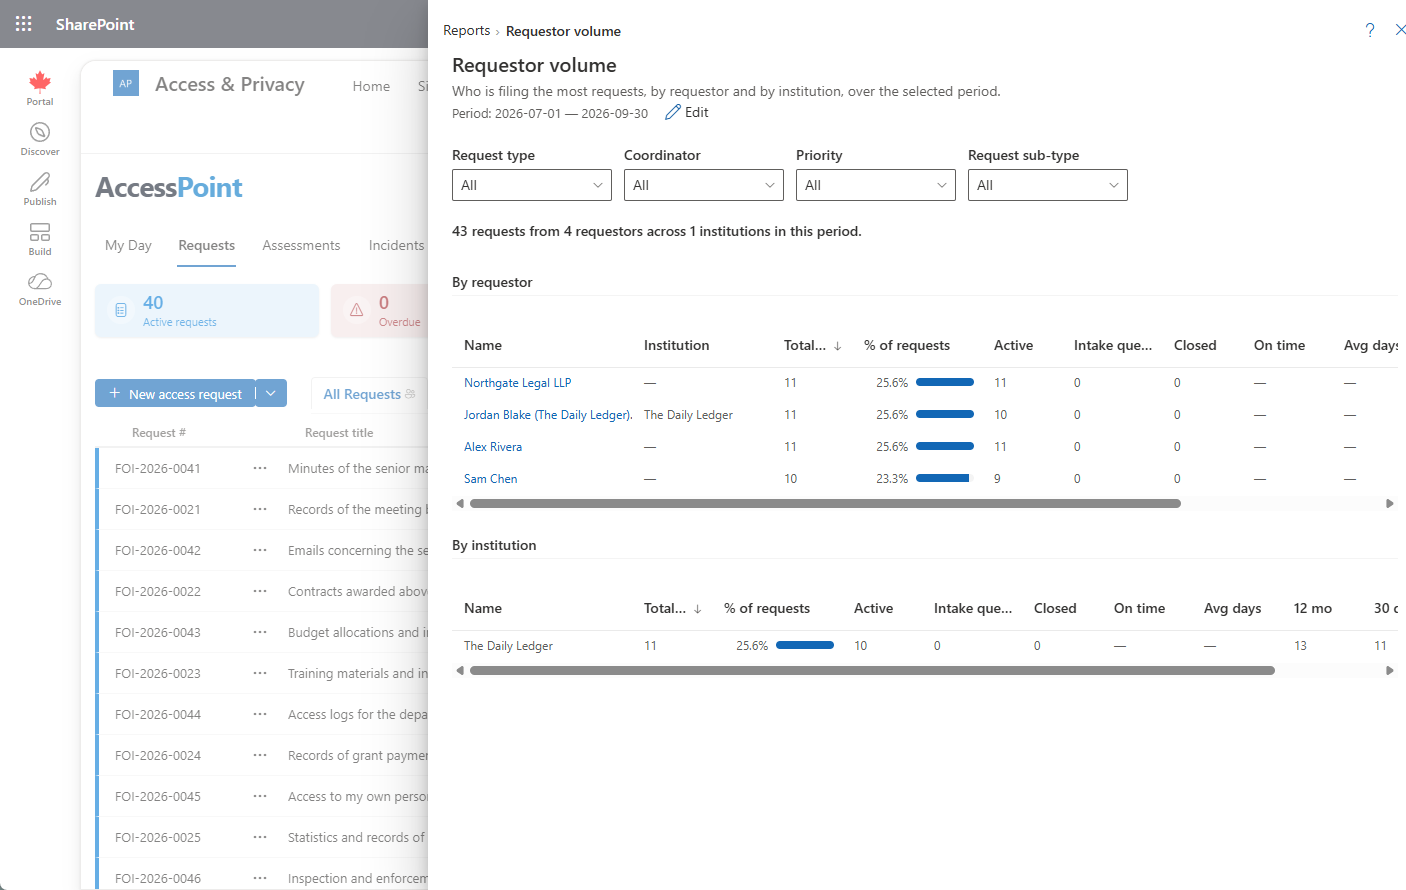Click the institution table horizontal scrollbar
1406x890 pixels.
tap(872, 671)
